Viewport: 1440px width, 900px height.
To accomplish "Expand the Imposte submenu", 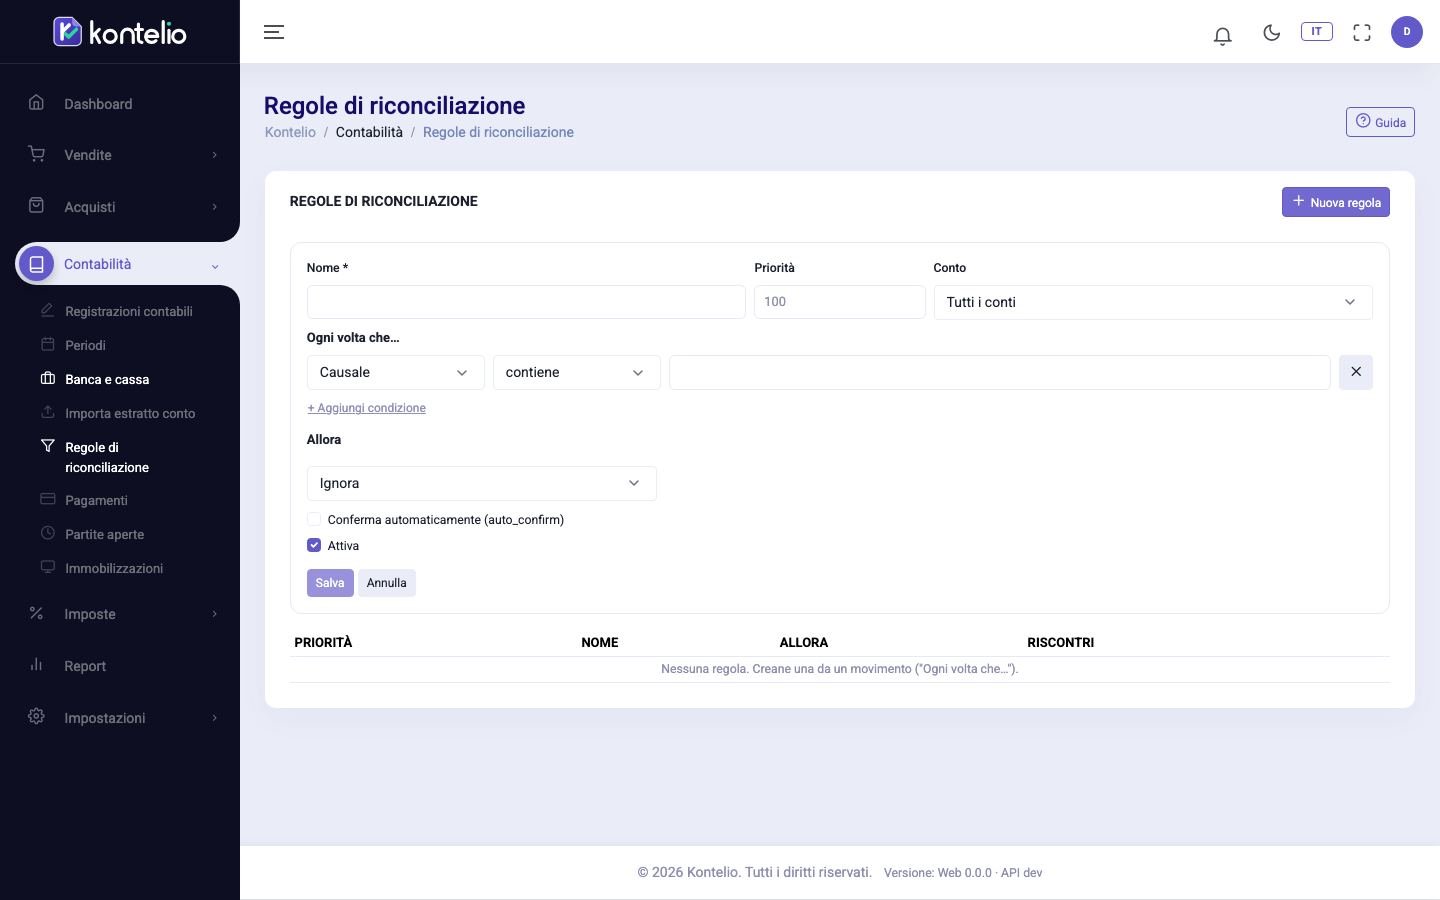I will click(214, 614).
